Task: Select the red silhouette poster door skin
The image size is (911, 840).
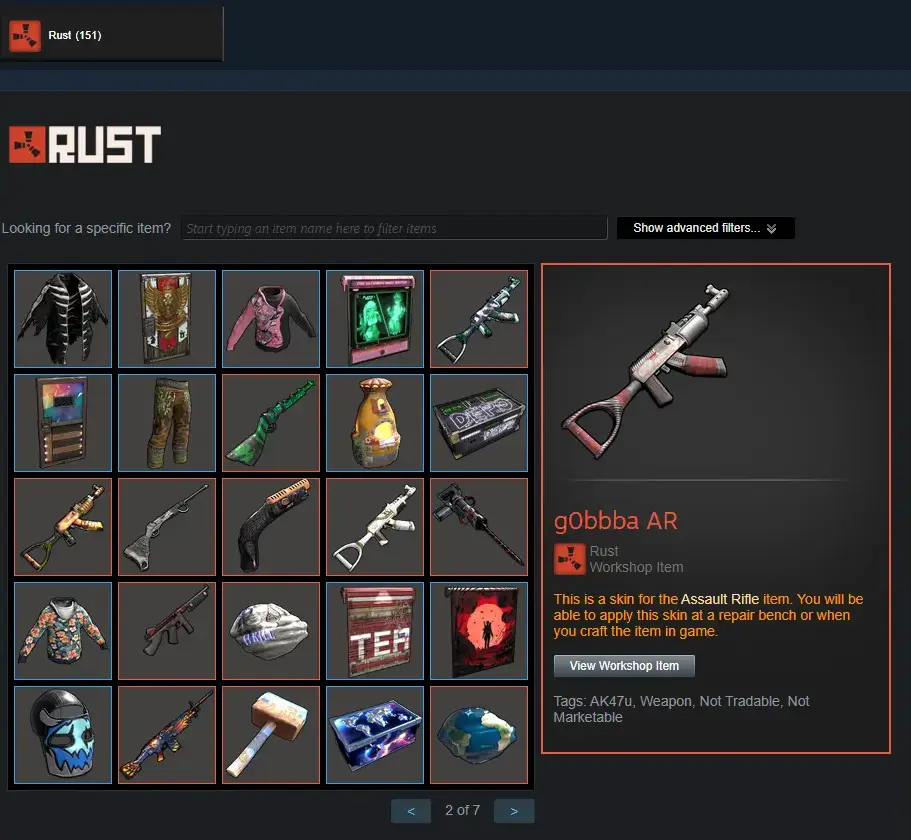Action: pos(479,631)
